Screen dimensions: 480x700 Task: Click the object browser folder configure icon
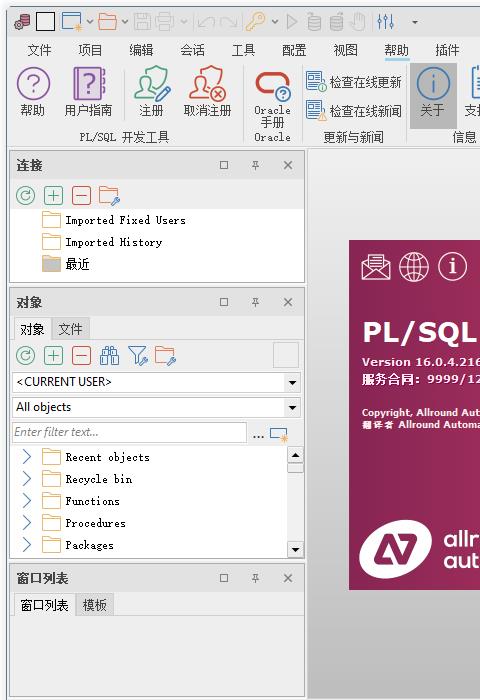pos(166,356)
